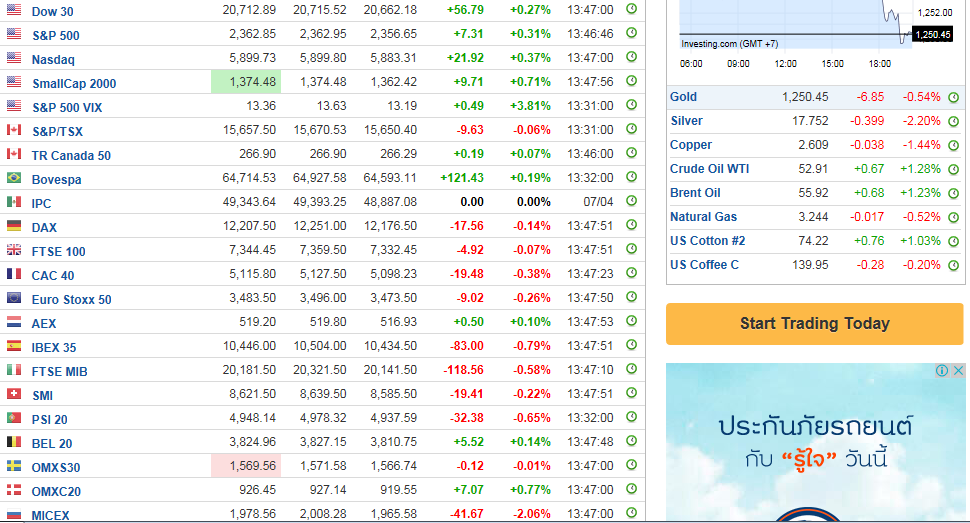The image size is (970, 523).
Task: Click the Swiss flag beside SMI
Action: [x=14, y=394]
